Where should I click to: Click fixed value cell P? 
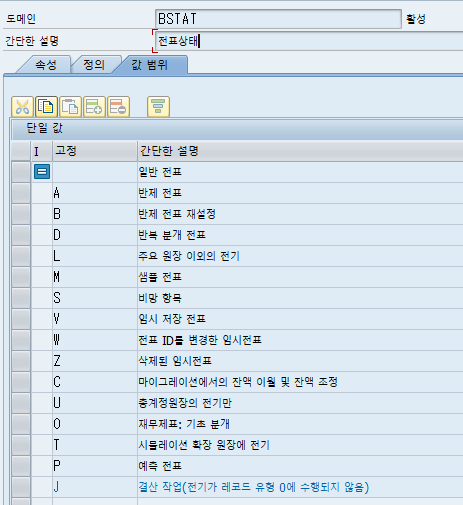(x=95, y=466)
